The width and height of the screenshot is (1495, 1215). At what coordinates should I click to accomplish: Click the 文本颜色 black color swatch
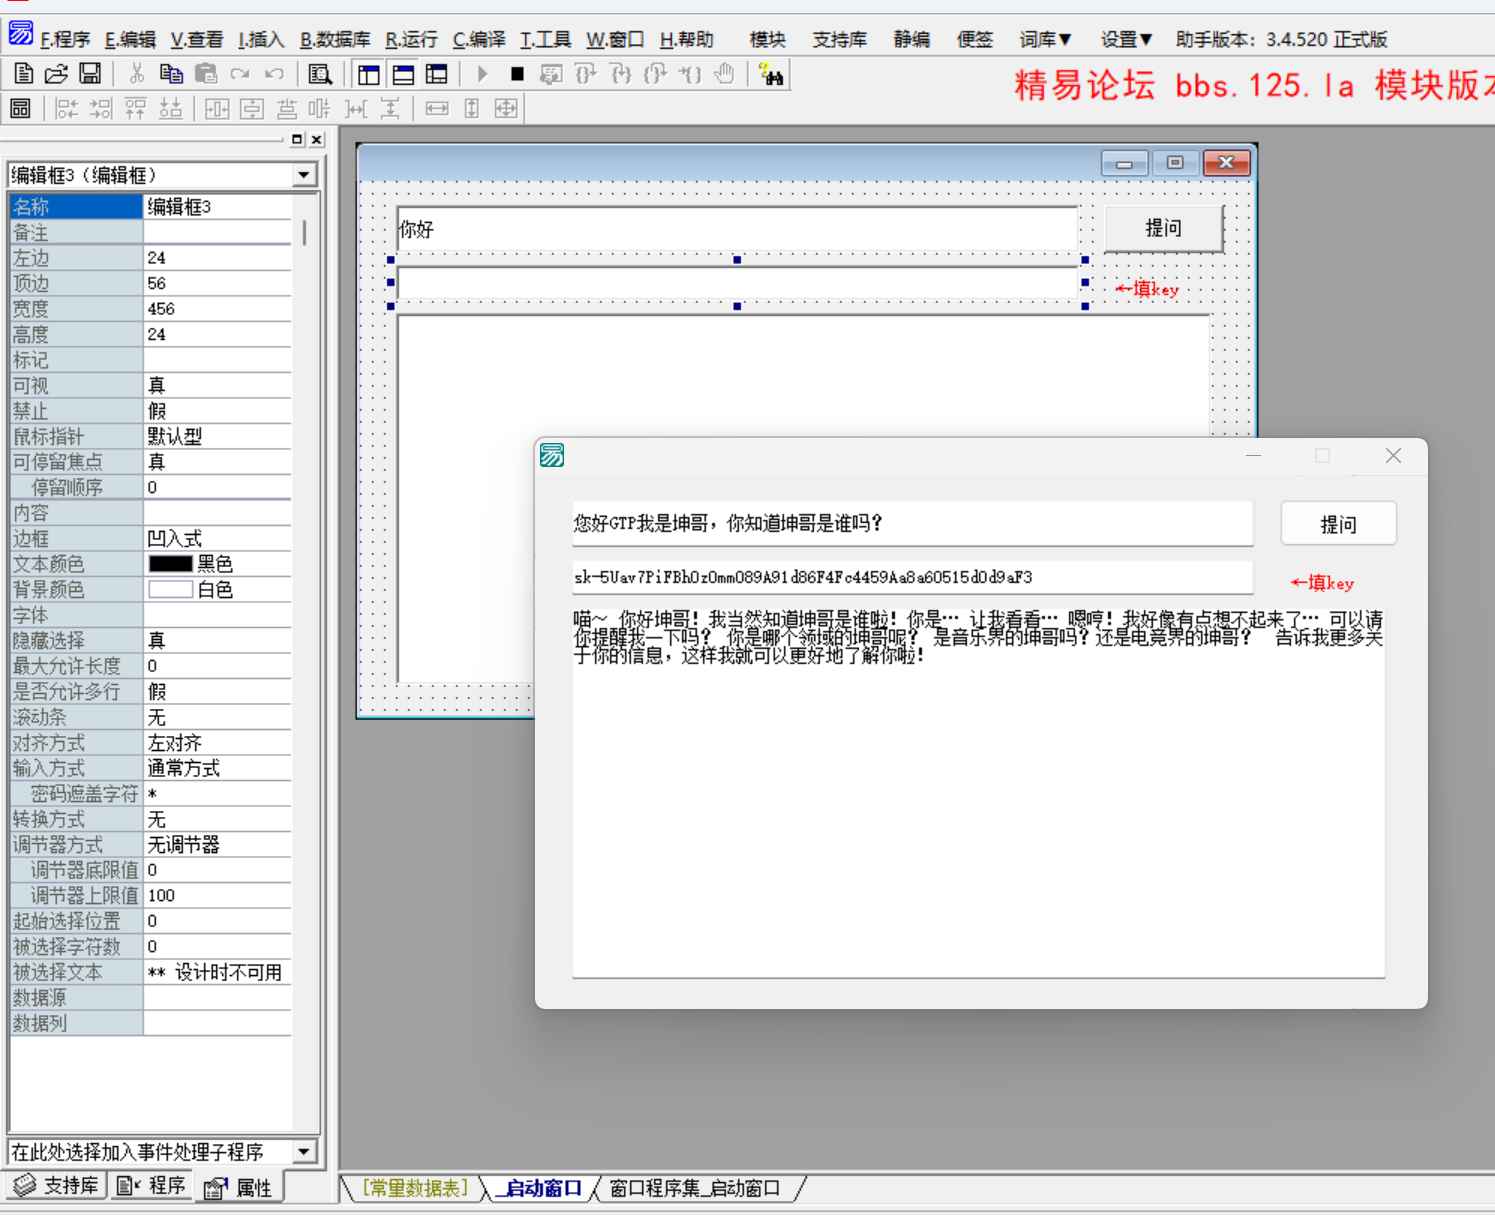170,564
